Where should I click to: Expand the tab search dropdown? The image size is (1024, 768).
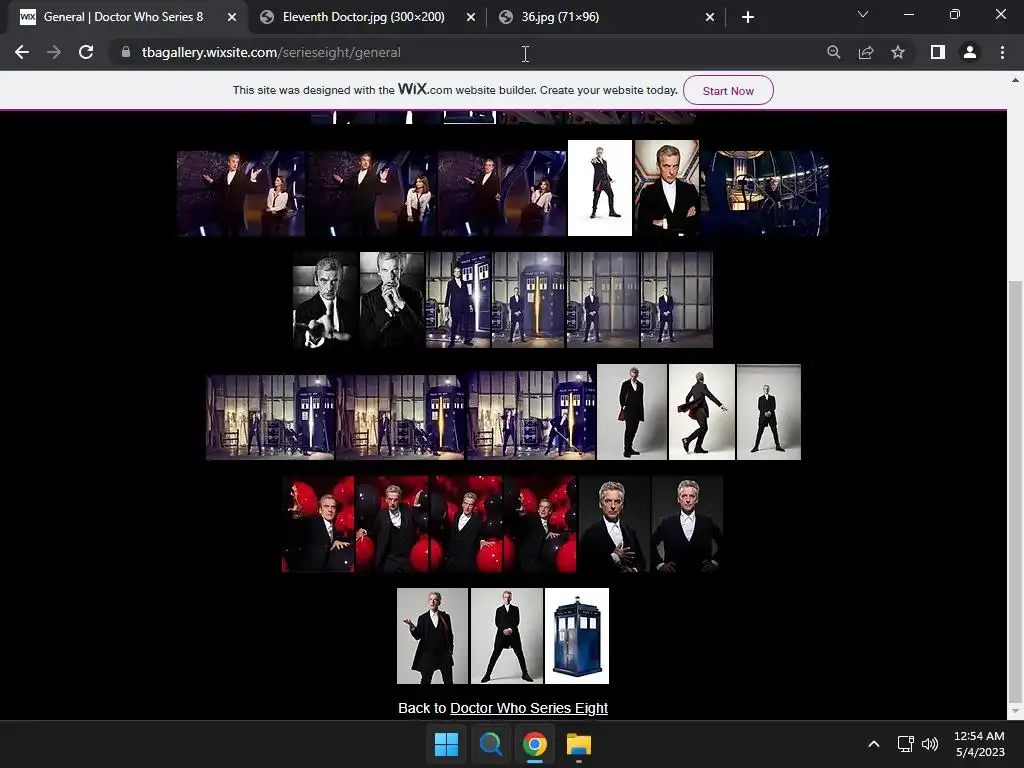863,14
